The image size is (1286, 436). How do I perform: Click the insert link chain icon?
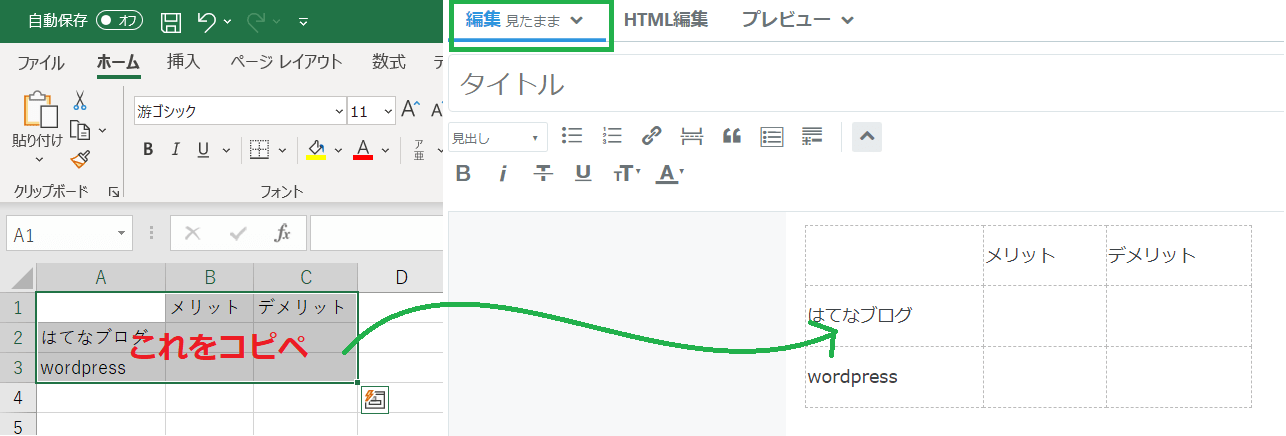pyautogui.click(x=651, y=136)
